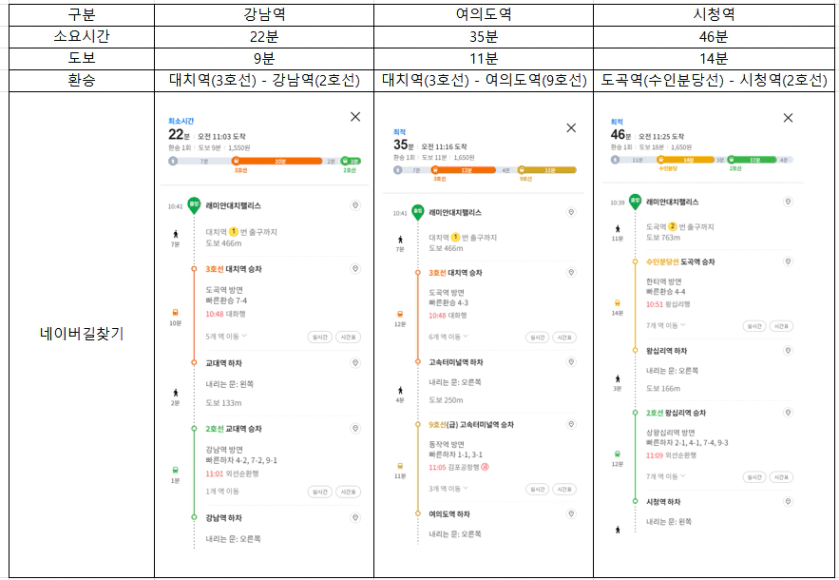Close the 46분 route panel
Viewport: 839px width, 580px height.
tap(788, 118)
